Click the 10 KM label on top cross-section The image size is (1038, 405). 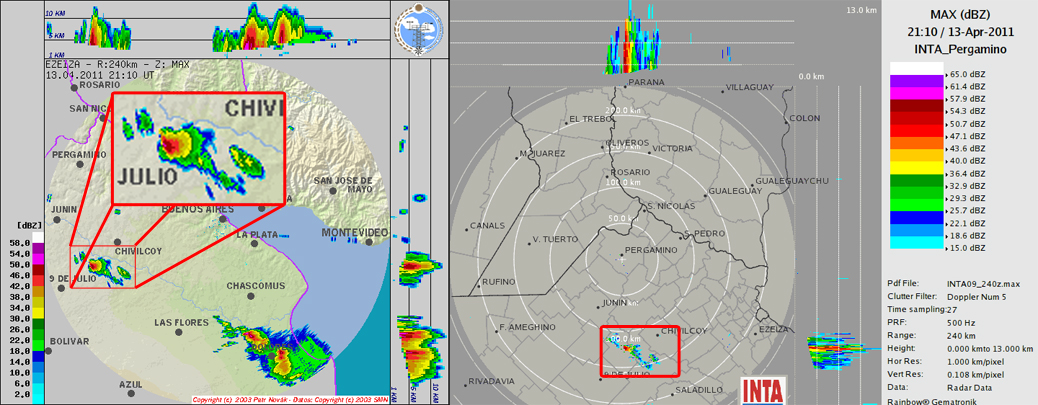click(54, 13)
